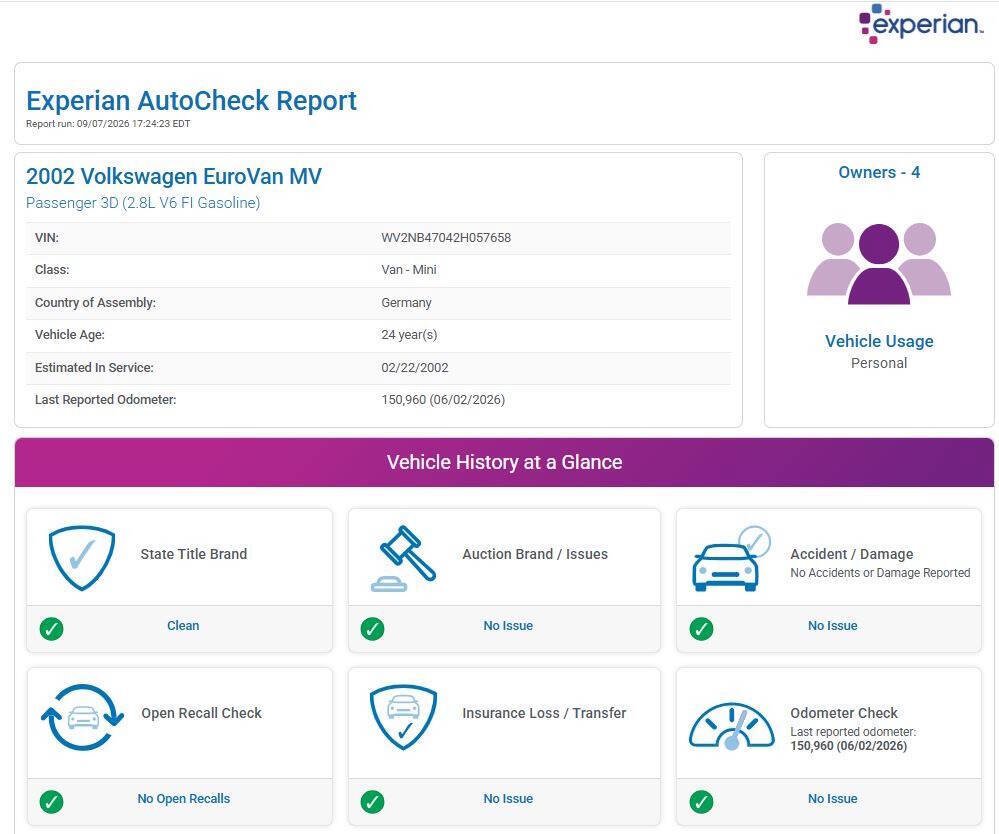Click green check beside Clean
The height and width of the screenshot is (834, 999).
[52, 628]
